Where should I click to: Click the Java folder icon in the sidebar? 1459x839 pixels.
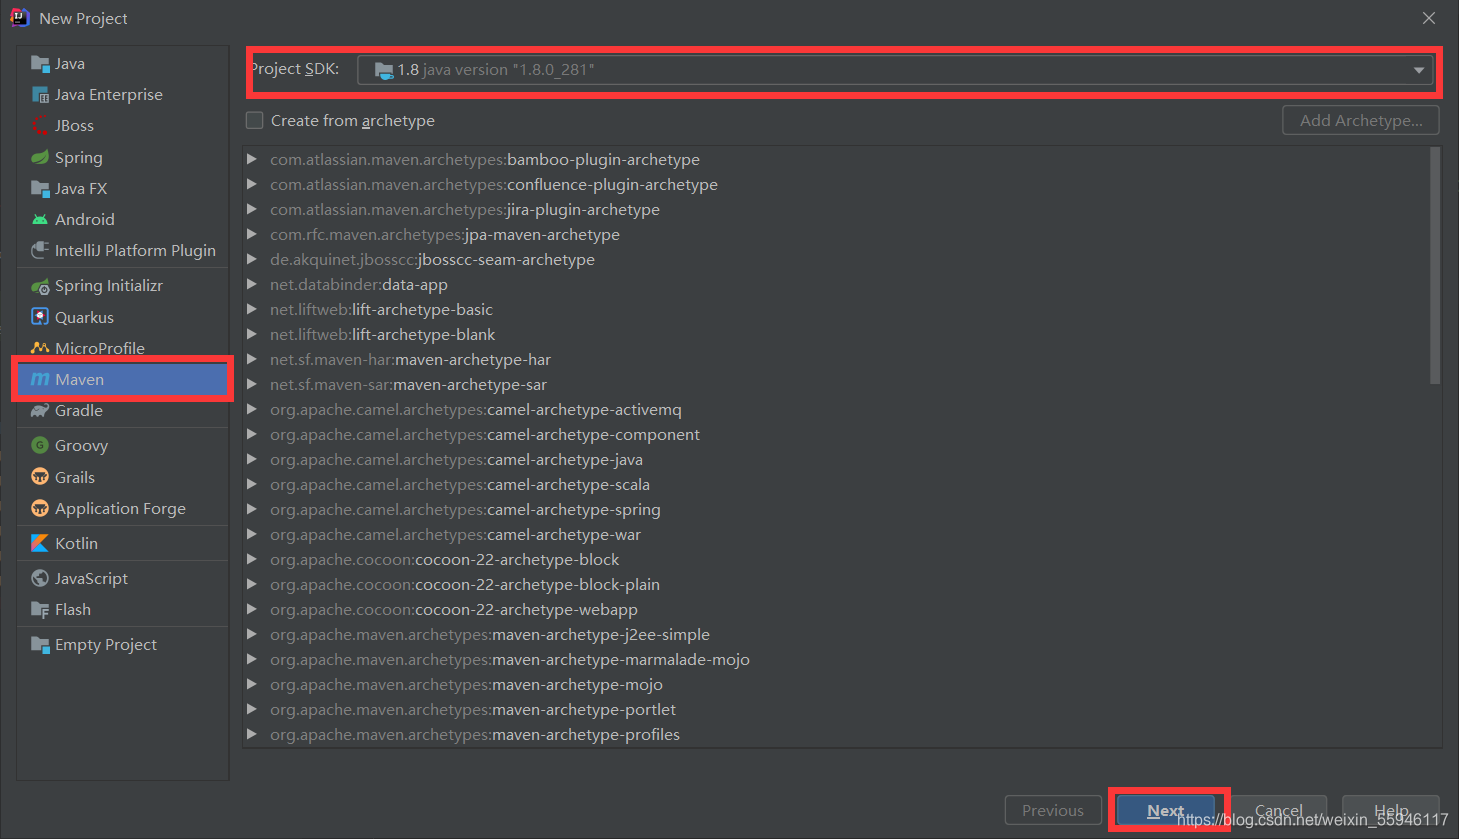(40, 64)
